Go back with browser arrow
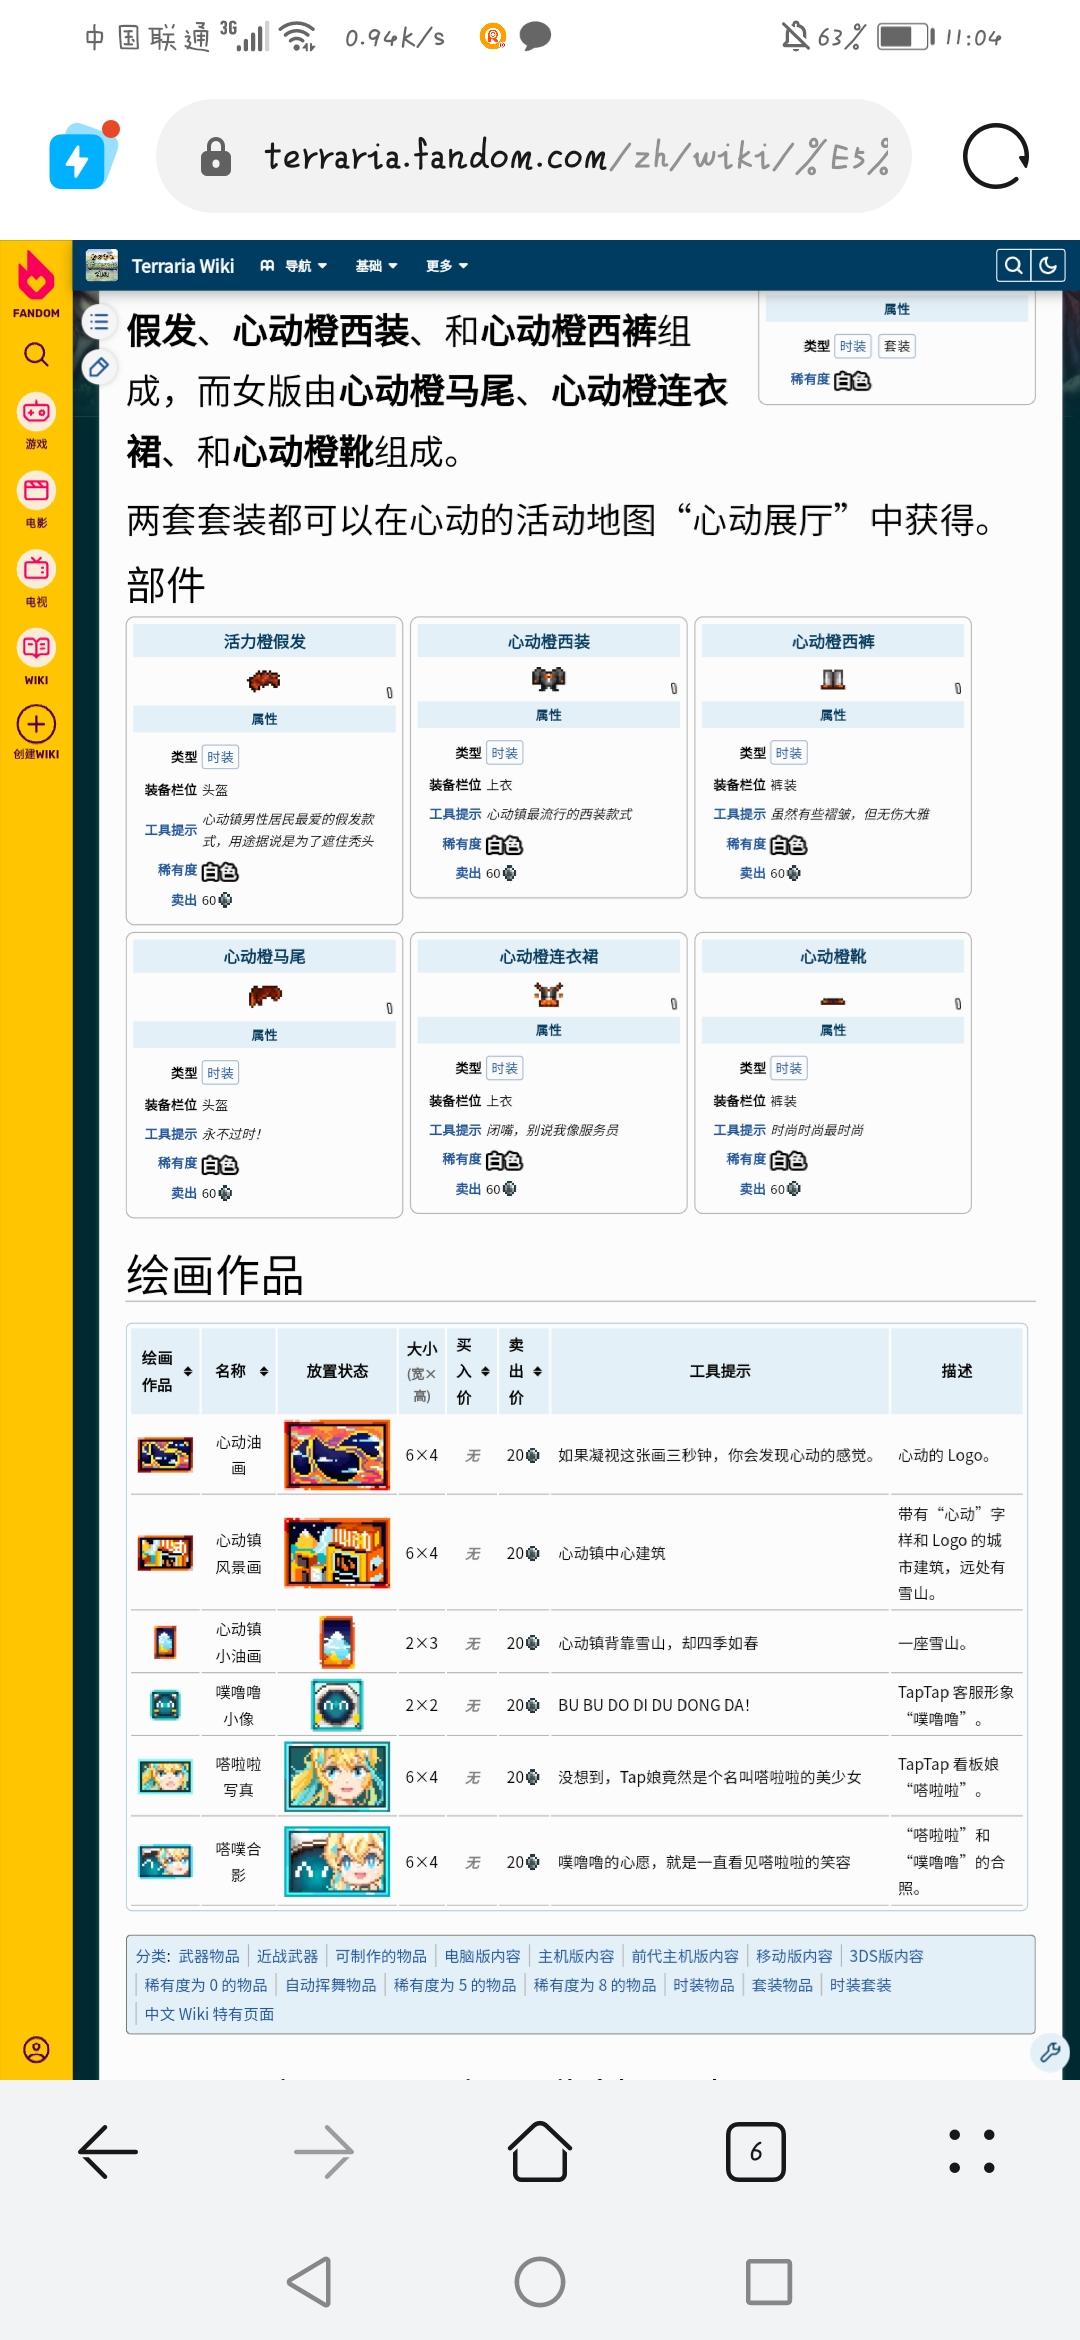This screenshot has width=1080, height=2340. (108, 2152)
